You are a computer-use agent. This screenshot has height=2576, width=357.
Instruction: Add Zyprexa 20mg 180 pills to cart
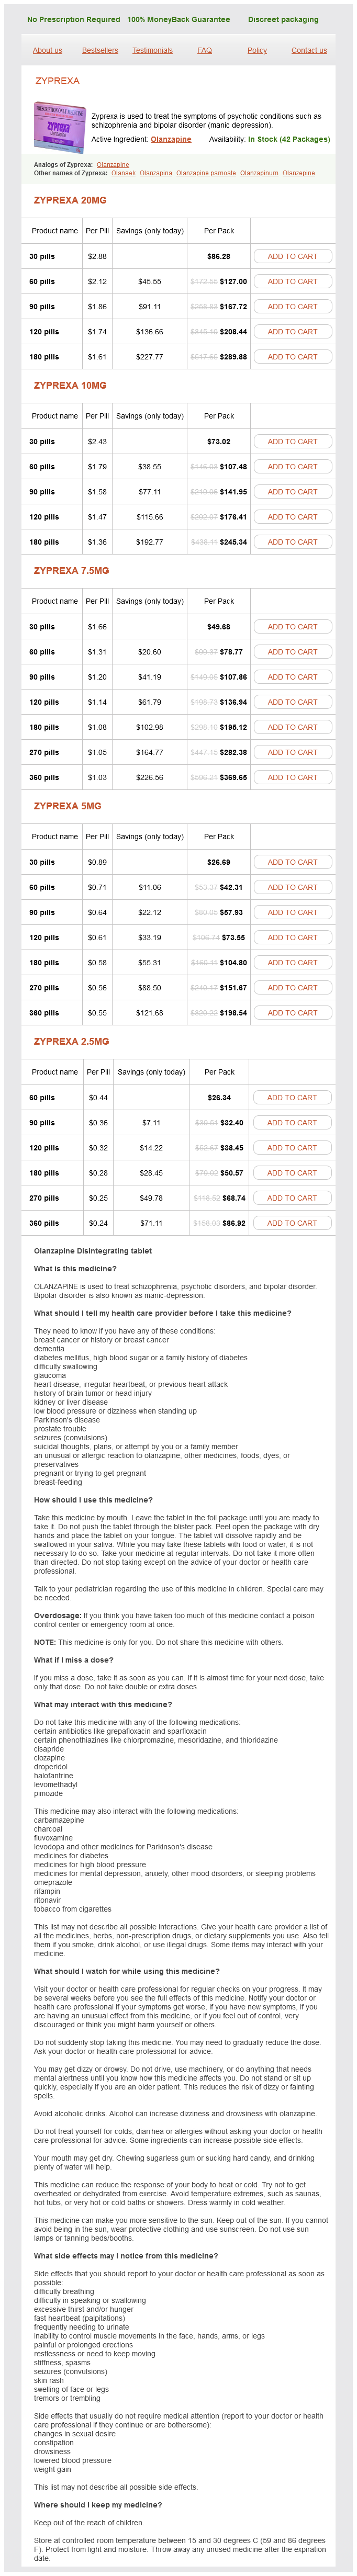click(292, 357)
